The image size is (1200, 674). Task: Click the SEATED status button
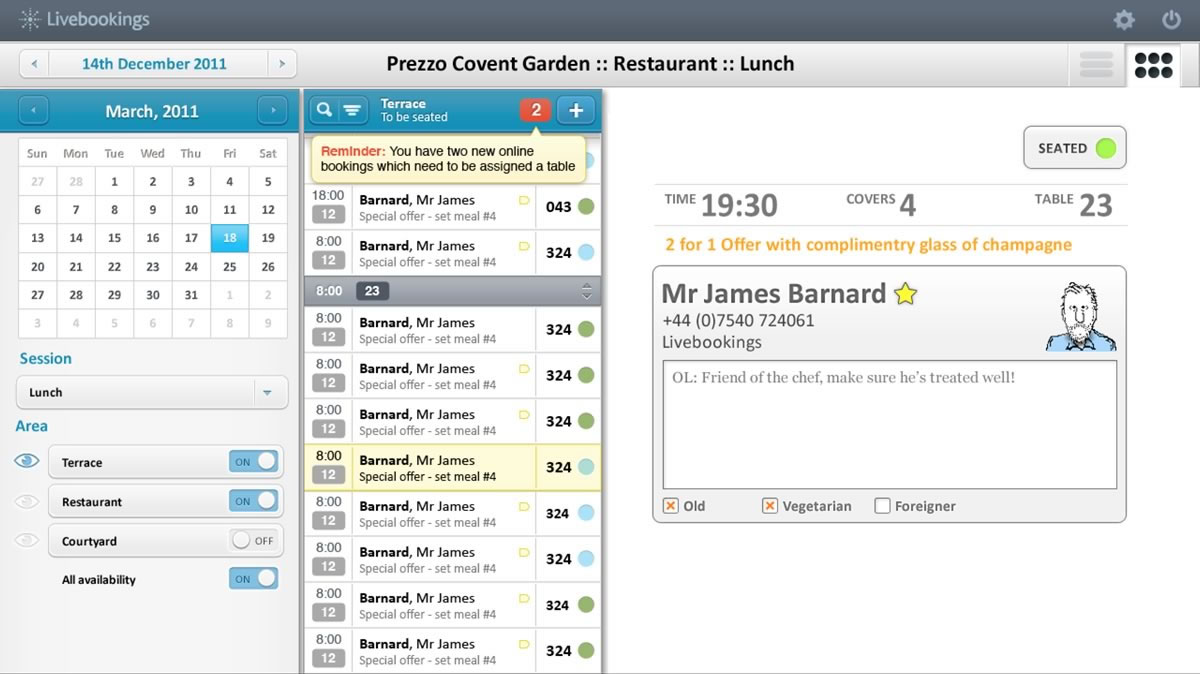[x=1074, y=147]
